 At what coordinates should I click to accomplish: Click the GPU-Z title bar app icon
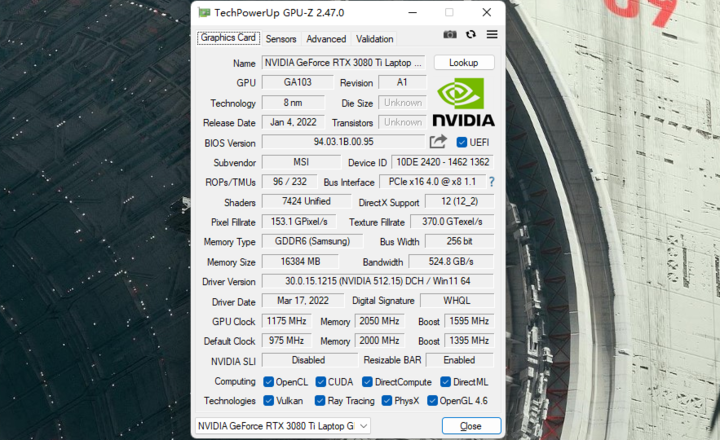click(x=204, y=12)
